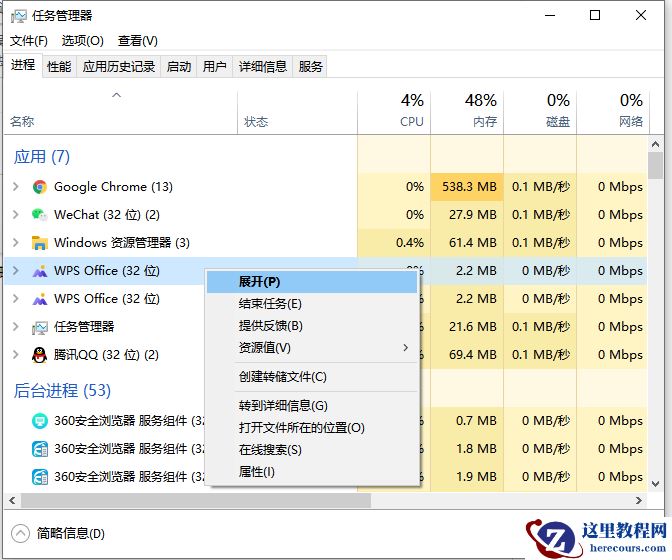
Task: Click the second 360安全浏览器 service icon
Action: [39, 449]
